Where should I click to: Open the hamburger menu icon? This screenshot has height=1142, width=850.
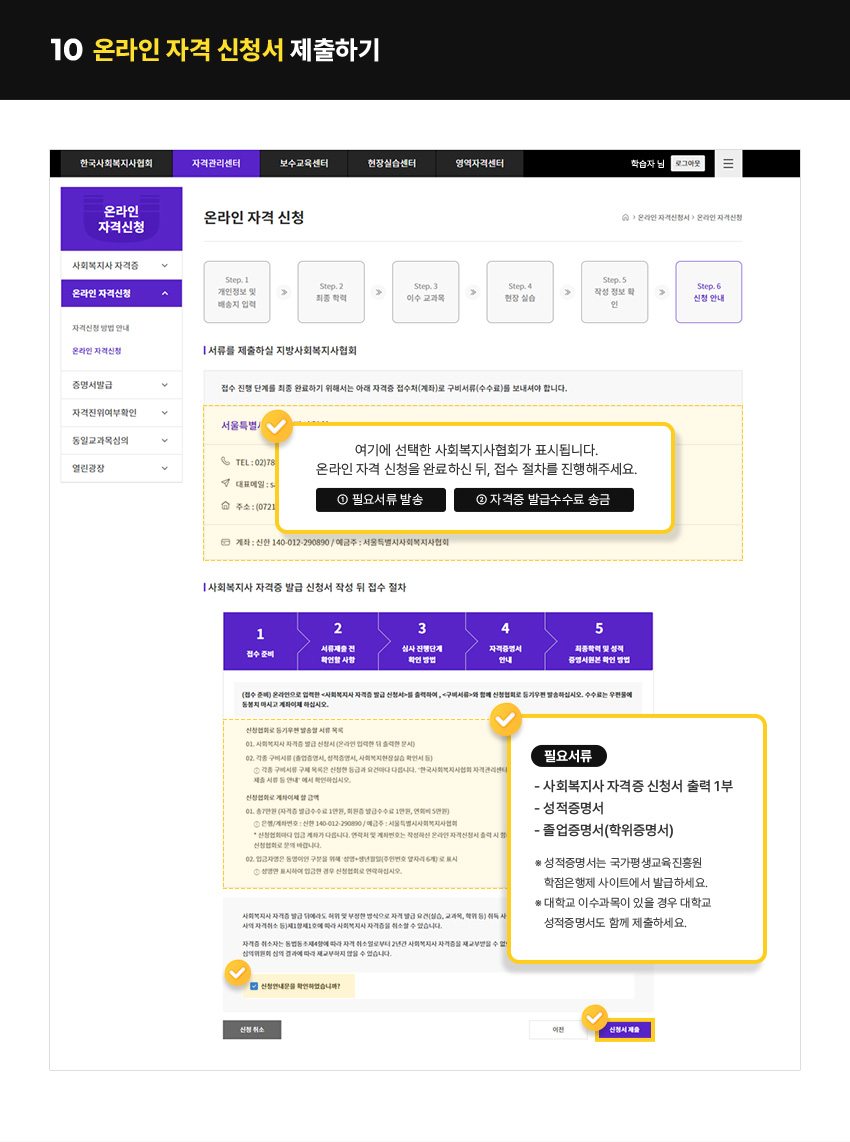coord(728,164)
